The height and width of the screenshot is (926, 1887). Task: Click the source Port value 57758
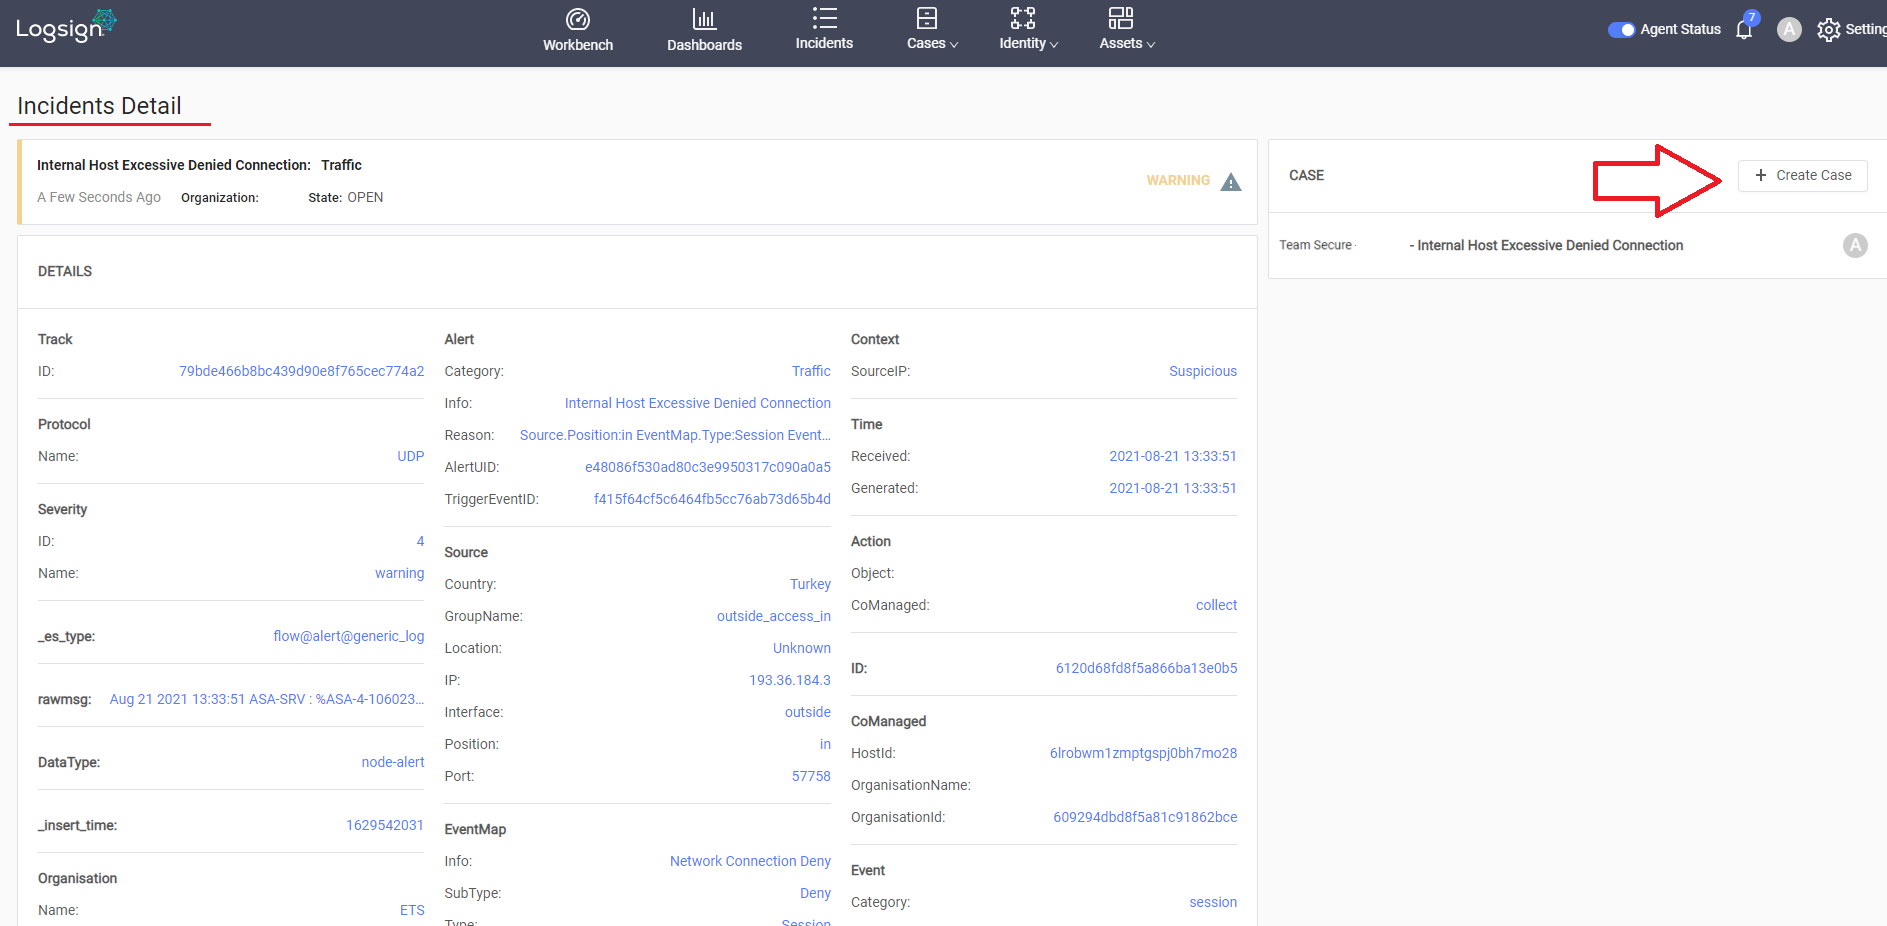click(x=811, y=776)
